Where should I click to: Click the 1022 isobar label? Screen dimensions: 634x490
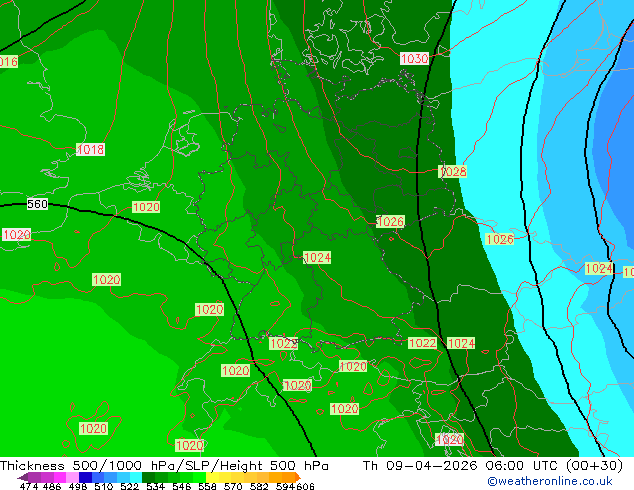[x=422, y=343]
